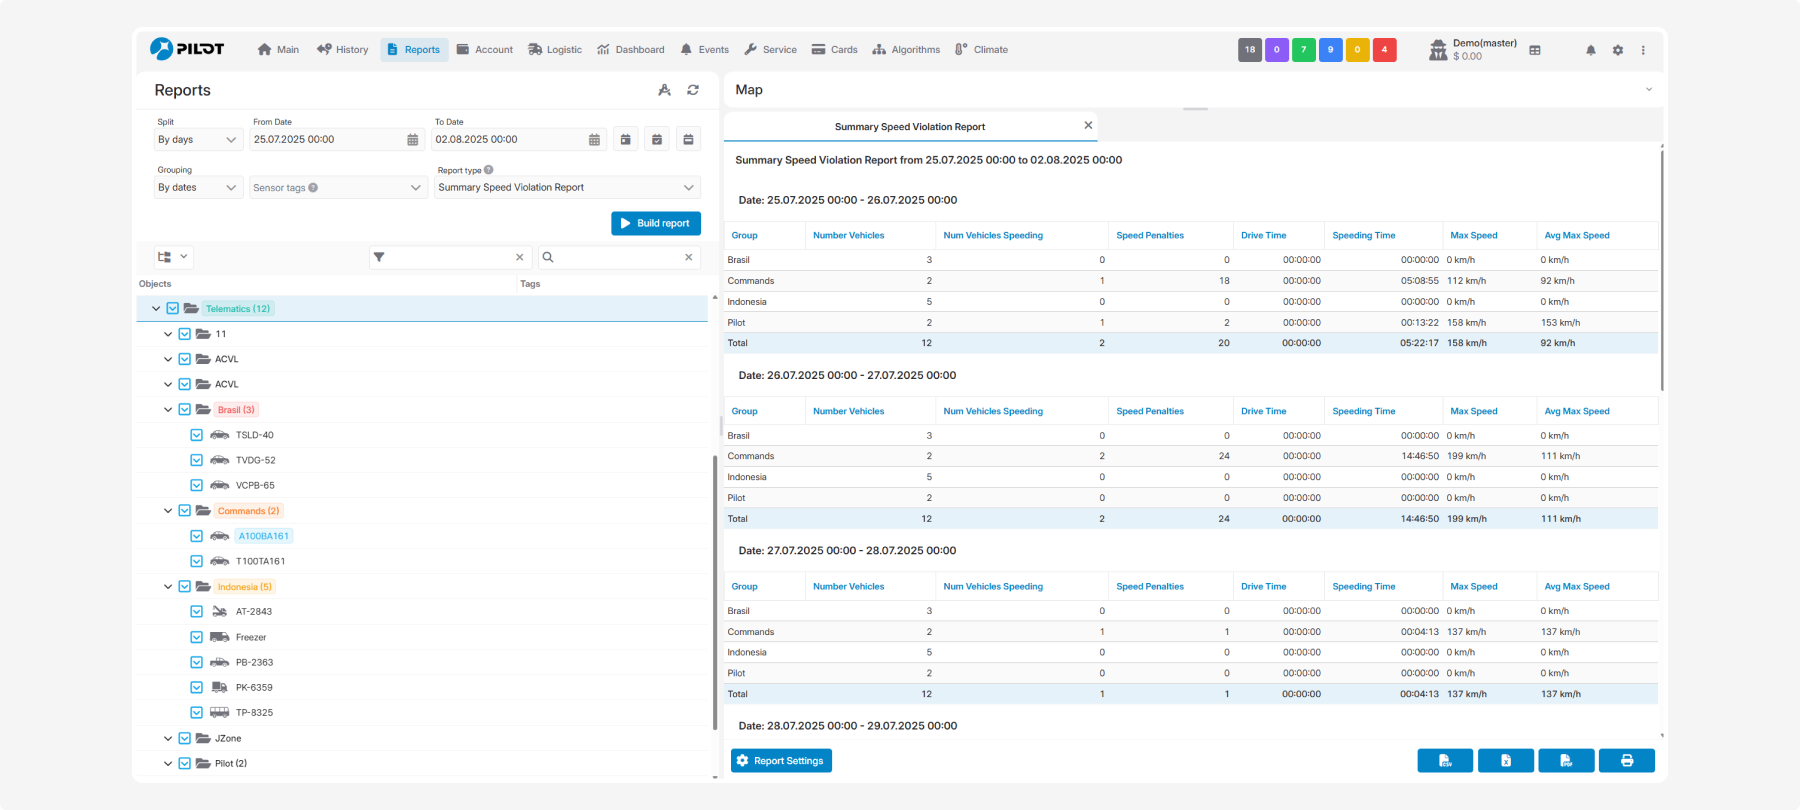Export the report as CSV
Viewport: 1800px width, 810px height.
pos(1445,761)
